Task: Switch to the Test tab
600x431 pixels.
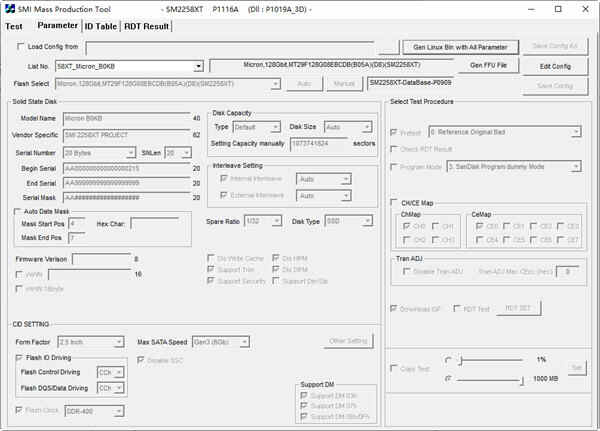Action: [14, 26]
